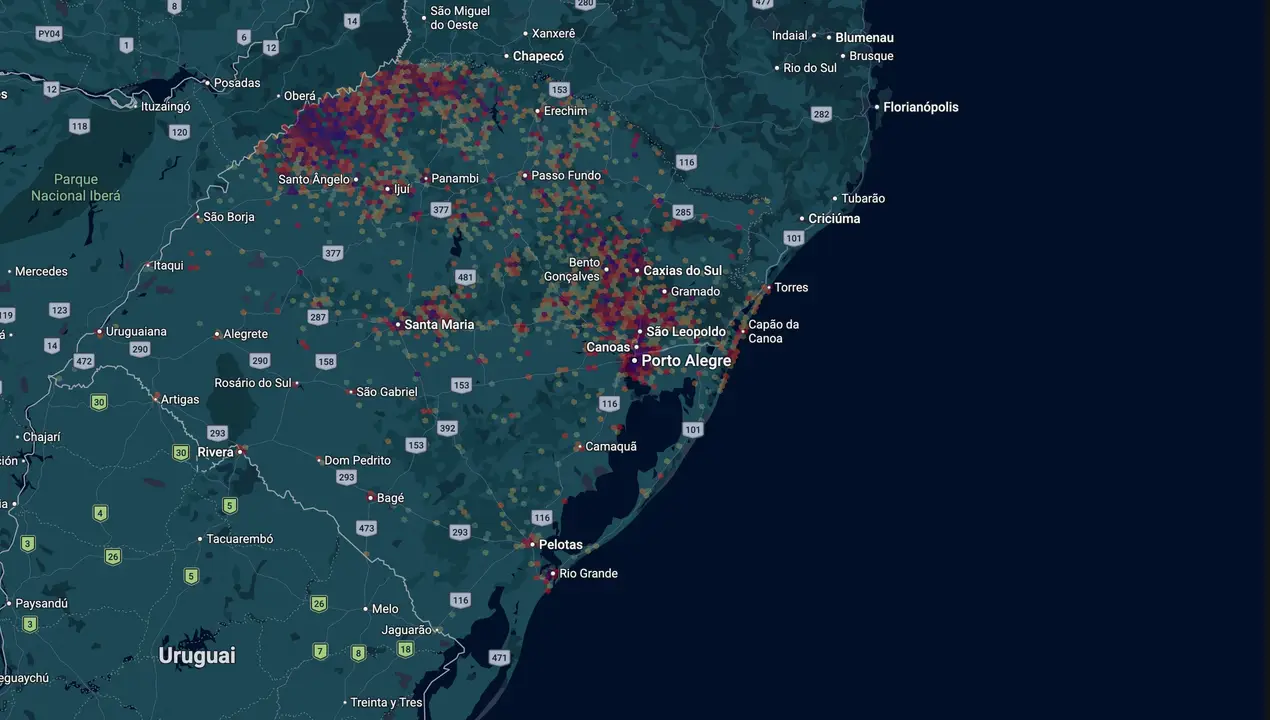
Task: Click the green route 30 shield near Rivera
Action: [181, 453]
